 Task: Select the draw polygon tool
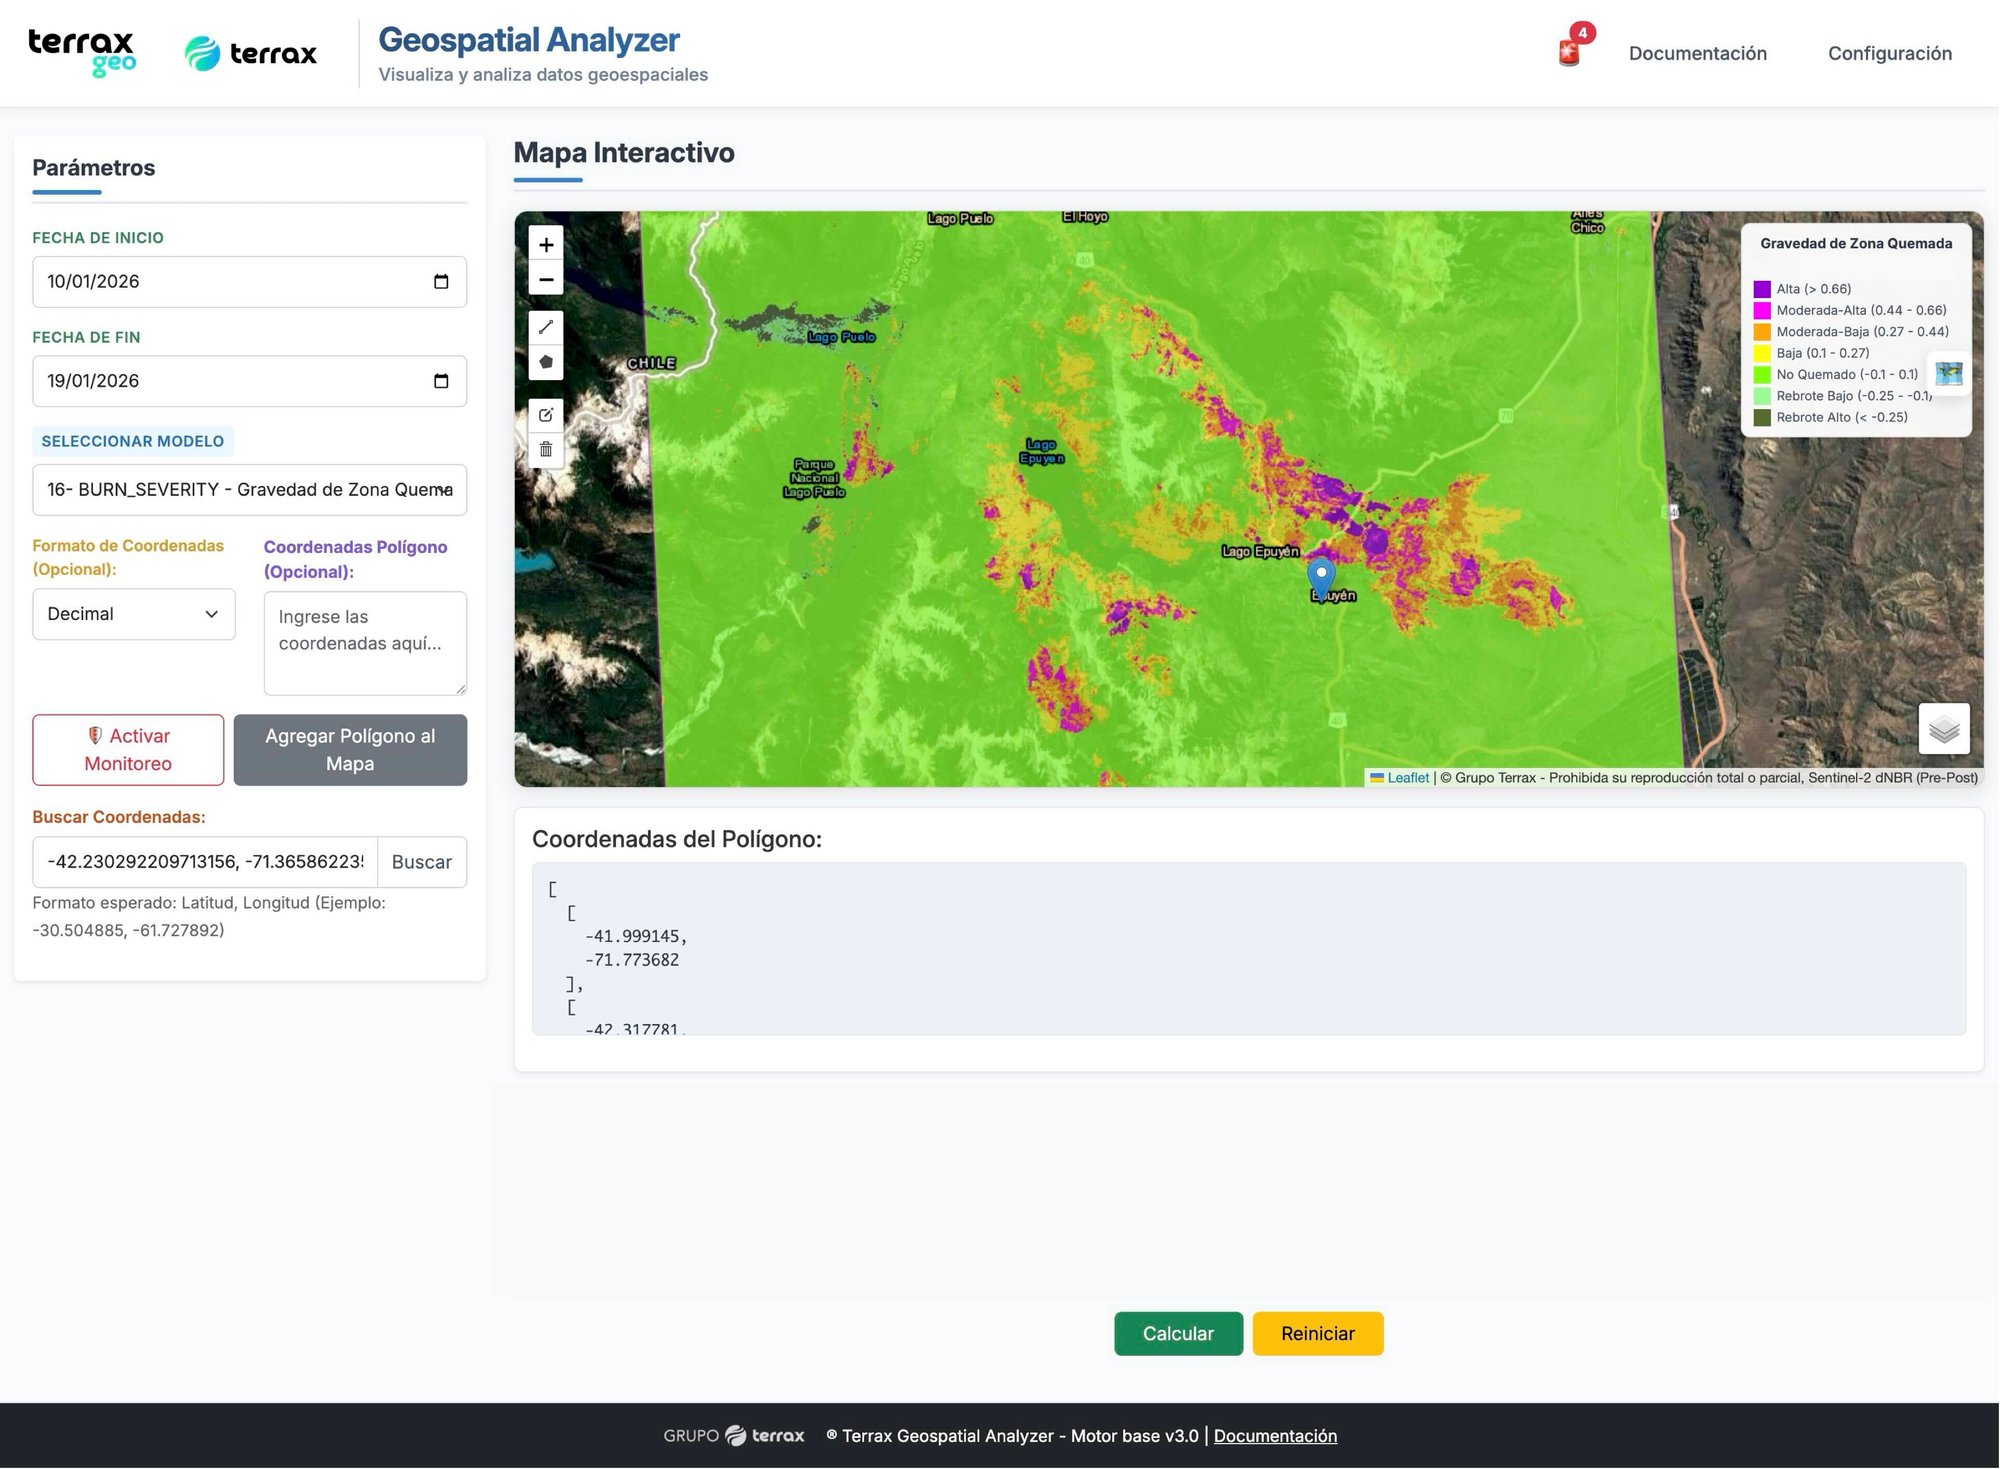click(546, 362)
